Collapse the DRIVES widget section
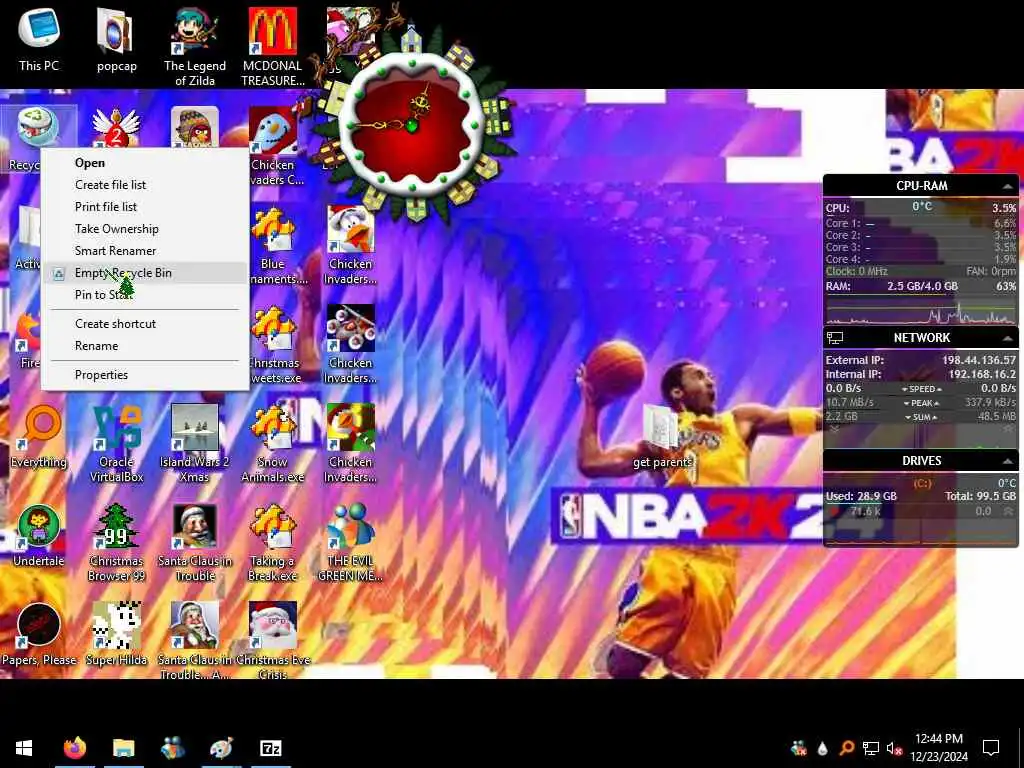This screenshot has height=768, width=1024. pyautogui.click(x=1007, y=461)
